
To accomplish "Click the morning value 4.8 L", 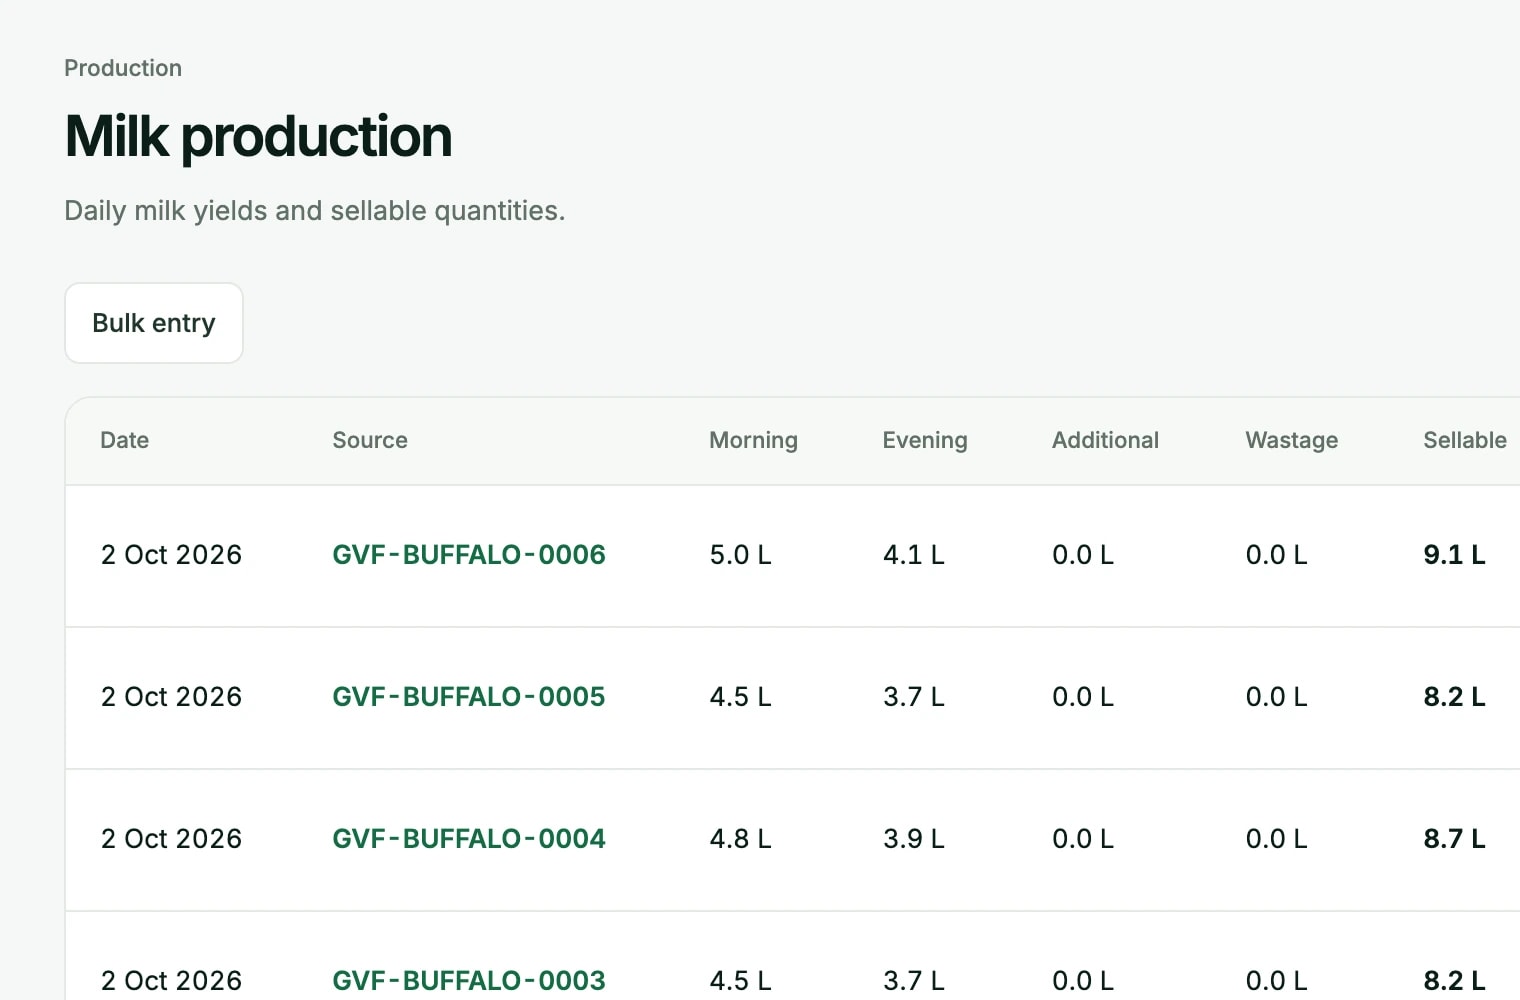I will tap(740, 839).
